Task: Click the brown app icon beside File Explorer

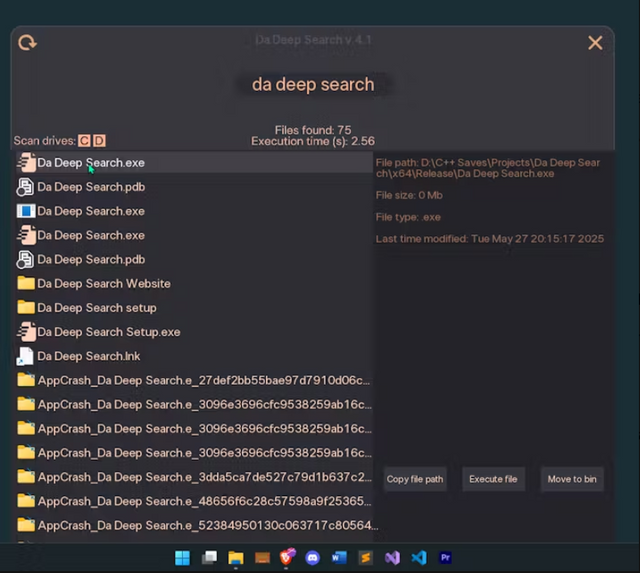Action: click(x=262, y=558)
